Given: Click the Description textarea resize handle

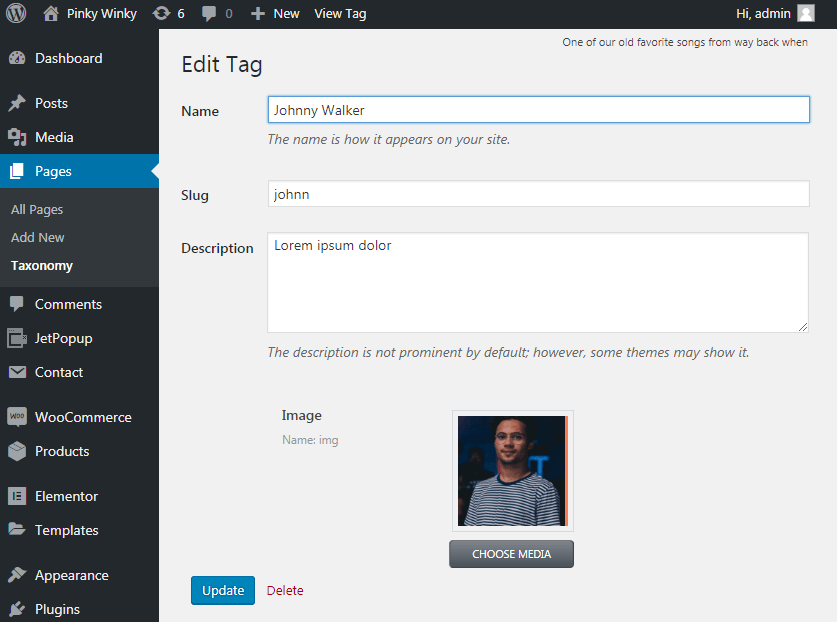Looking at the screenshot, I should (803, 327).
